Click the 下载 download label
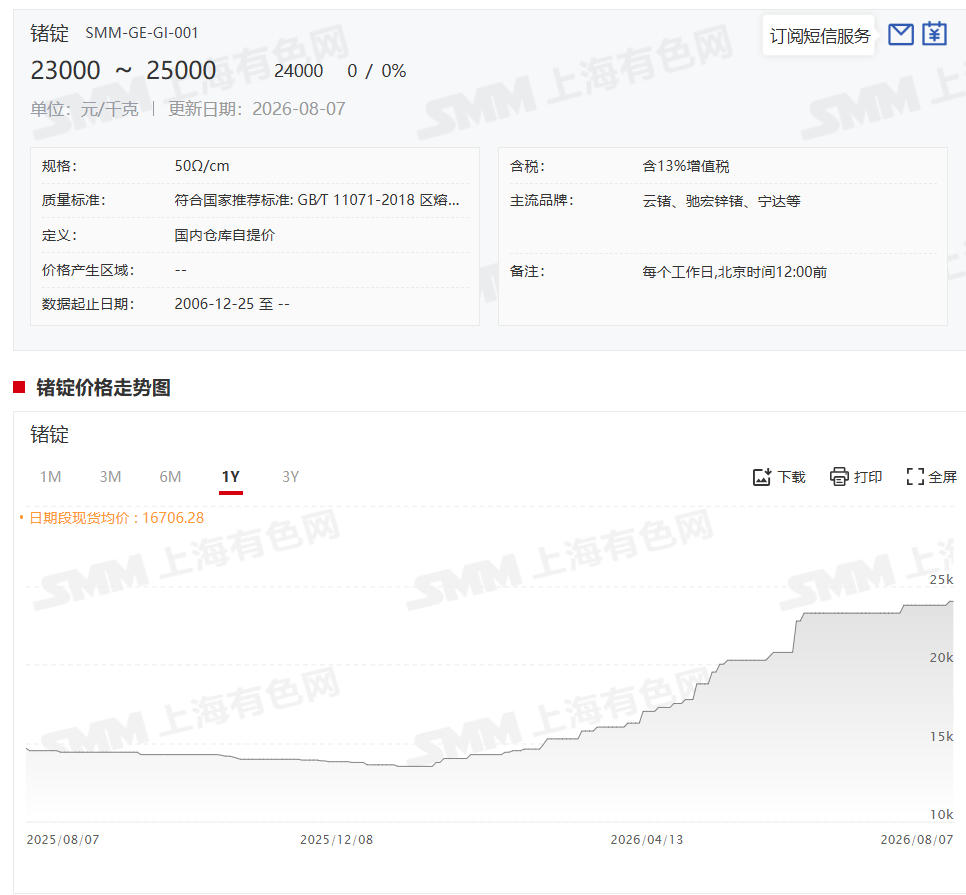The width and height of the screenshot is (966, 895). pos(792,477)
